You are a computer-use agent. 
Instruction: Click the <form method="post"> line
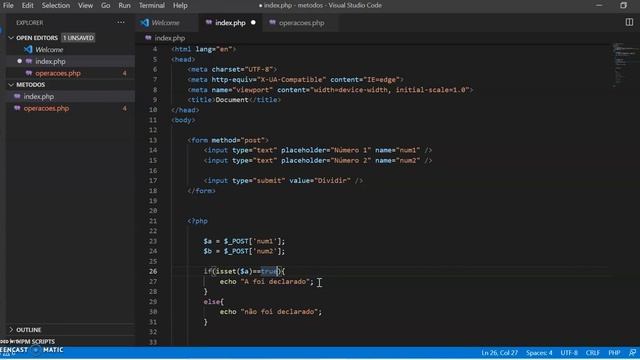coord(228,140)
